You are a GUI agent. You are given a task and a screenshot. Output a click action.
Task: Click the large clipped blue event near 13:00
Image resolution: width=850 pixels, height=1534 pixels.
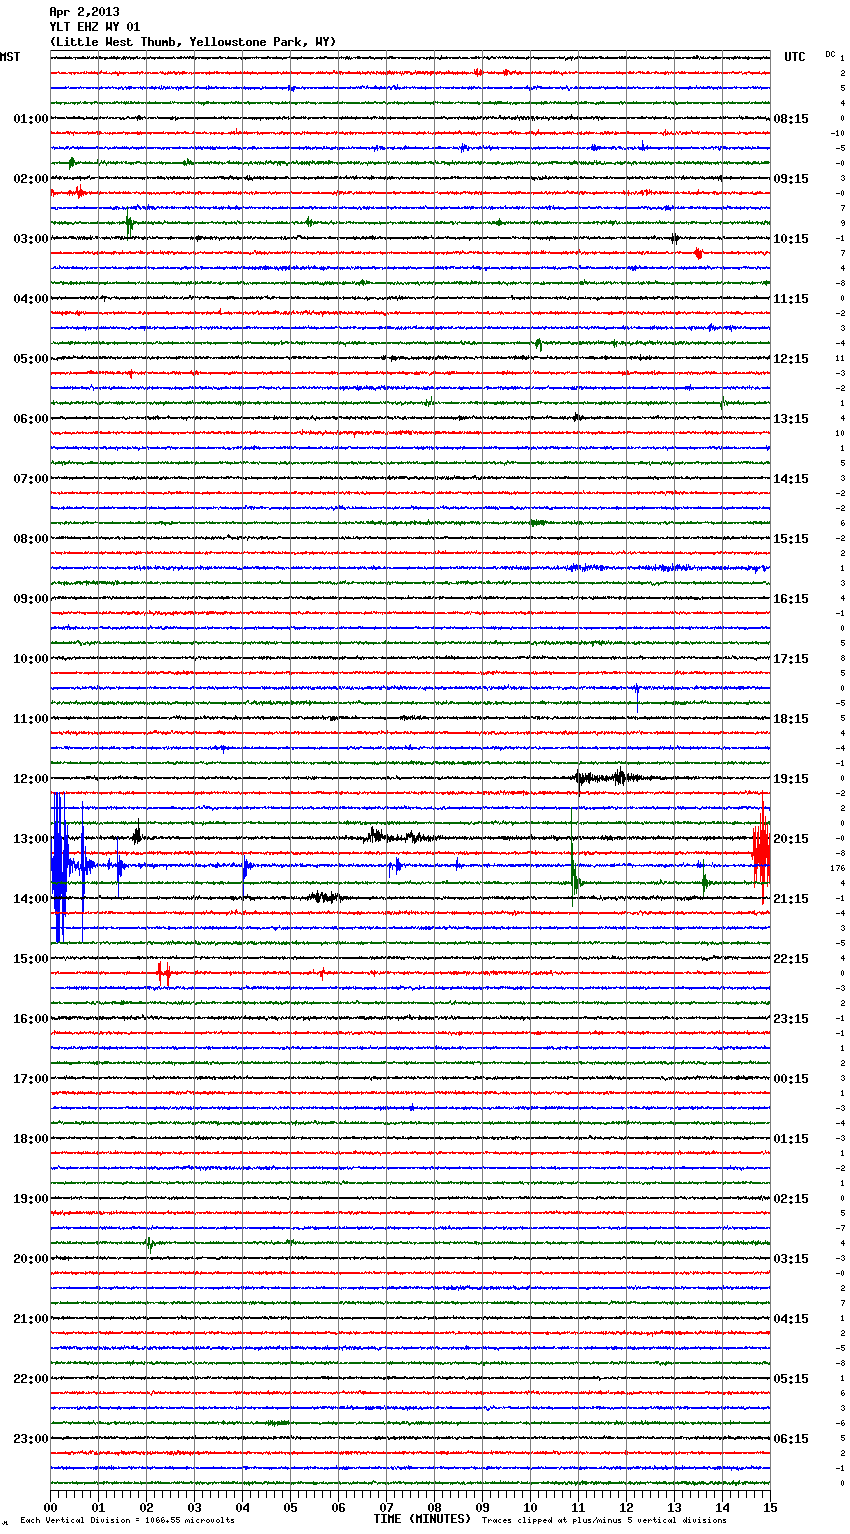coord(60,866)
